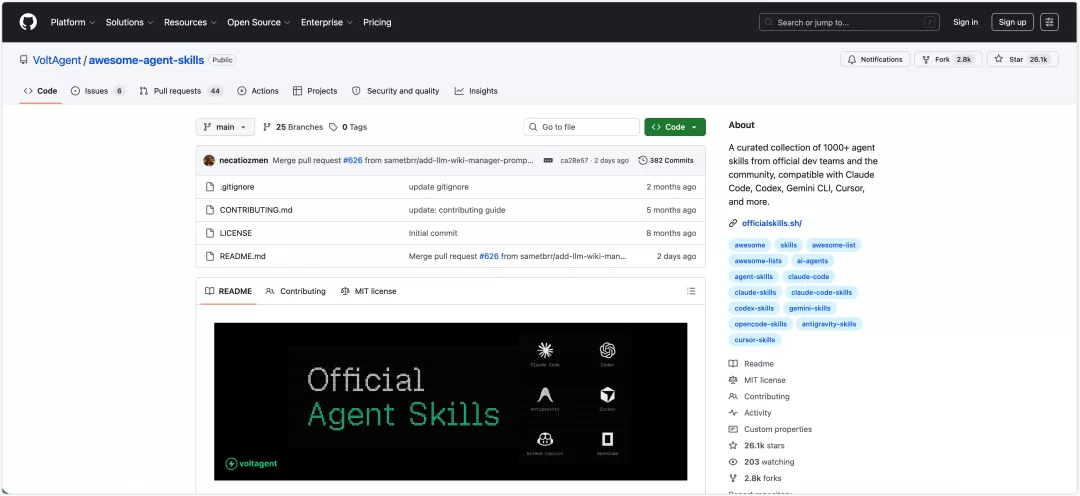This screenshot has width=1080, height=496.
Task: Open the GitHub home logo
Action: tap(28, 22)
